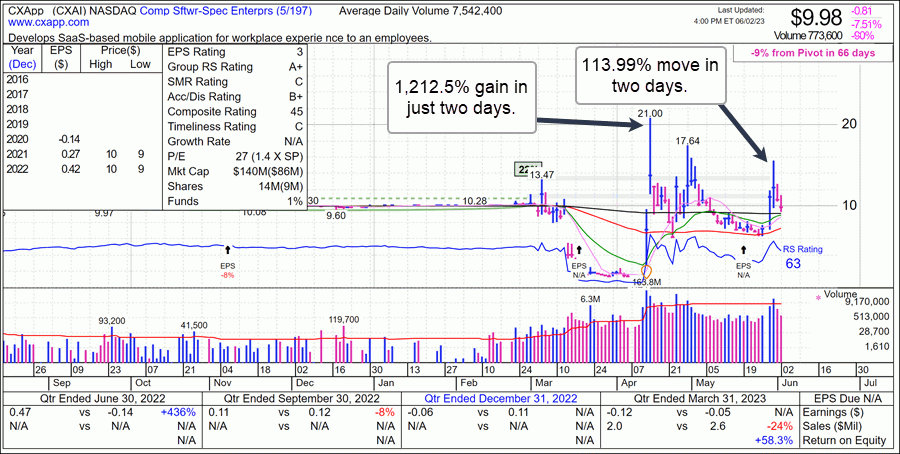Select the 10.28 pivot price label
The image size is (900, 454).
(x=474, y=201)
